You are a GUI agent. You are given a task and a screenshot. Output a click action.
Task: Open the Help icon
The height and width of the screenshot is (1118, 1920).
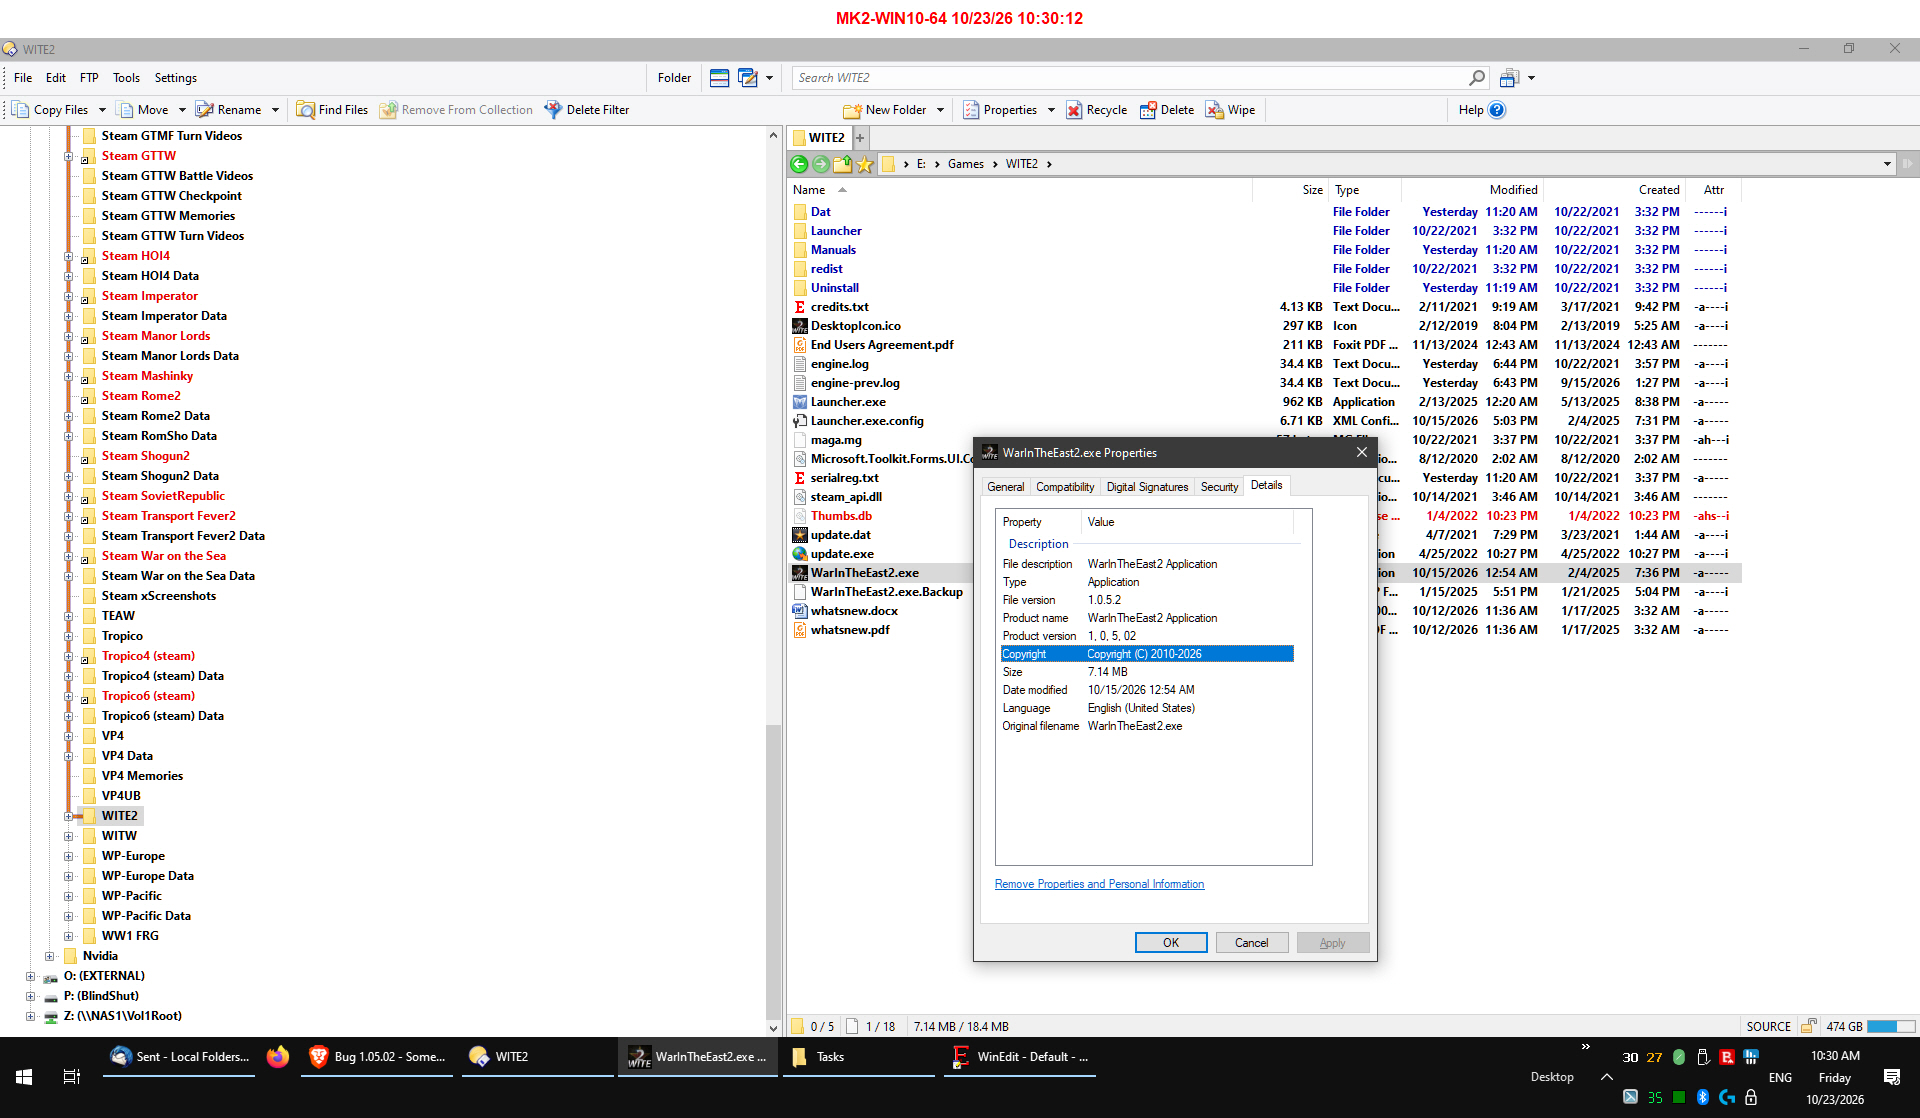1497,110
